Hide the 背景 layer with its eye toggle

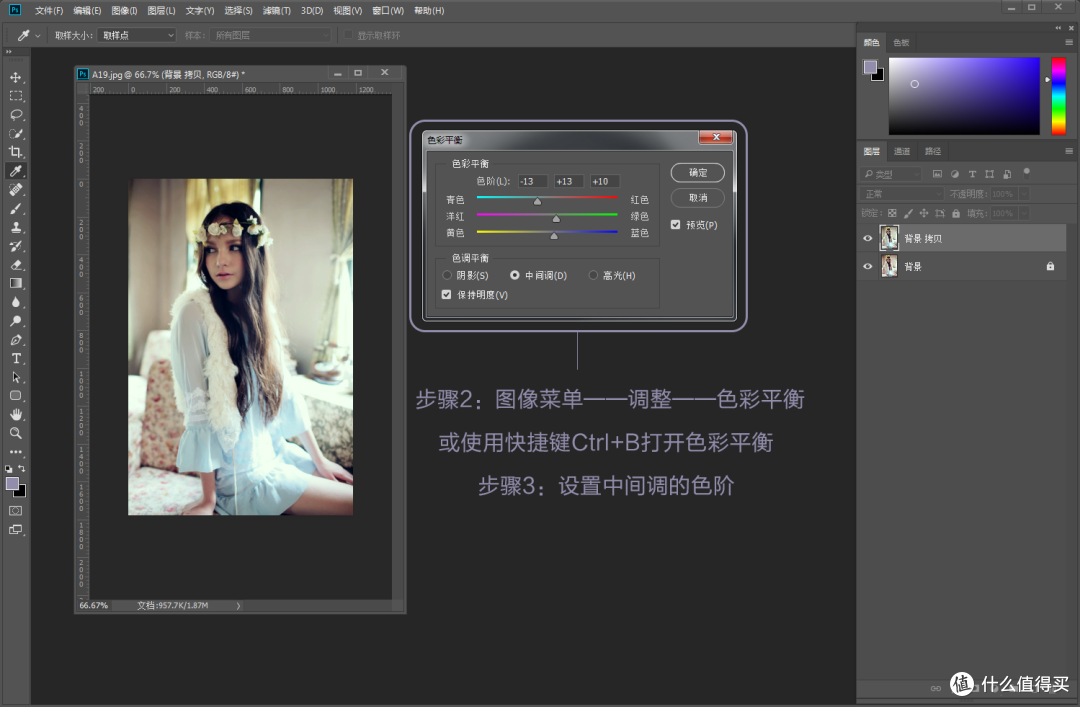tap(869, 266)
